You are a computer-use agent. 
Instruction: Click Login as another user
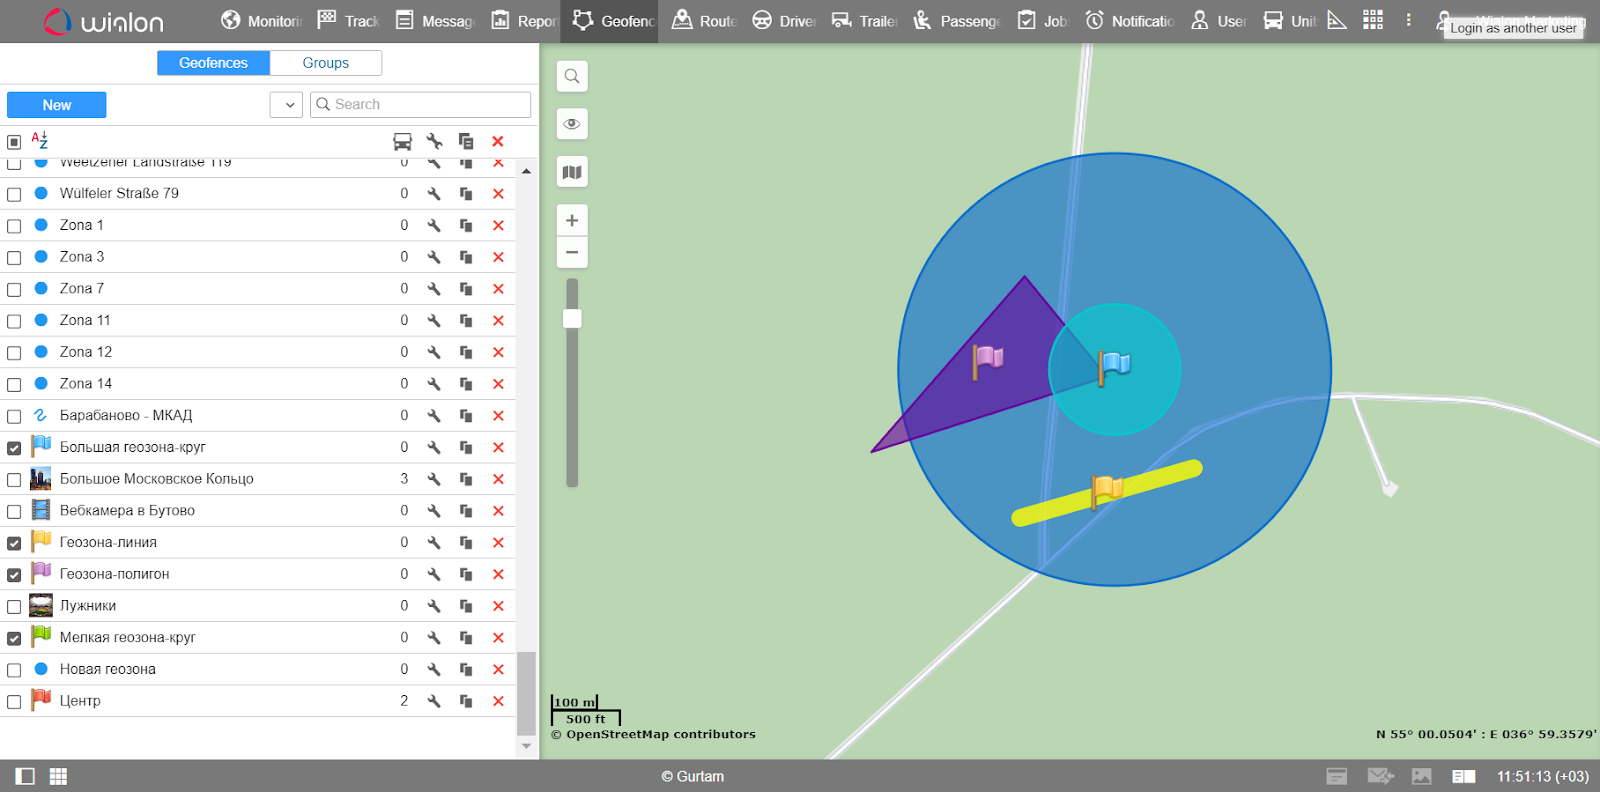pos(1512,28)
